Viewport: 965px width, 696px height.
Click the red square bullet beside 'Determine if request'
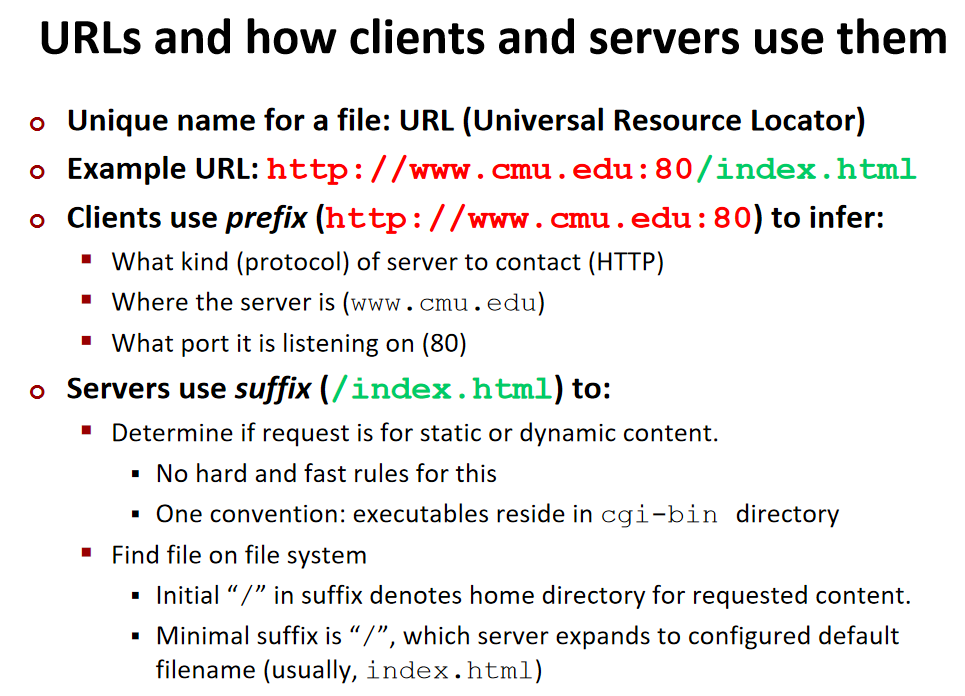88,431
